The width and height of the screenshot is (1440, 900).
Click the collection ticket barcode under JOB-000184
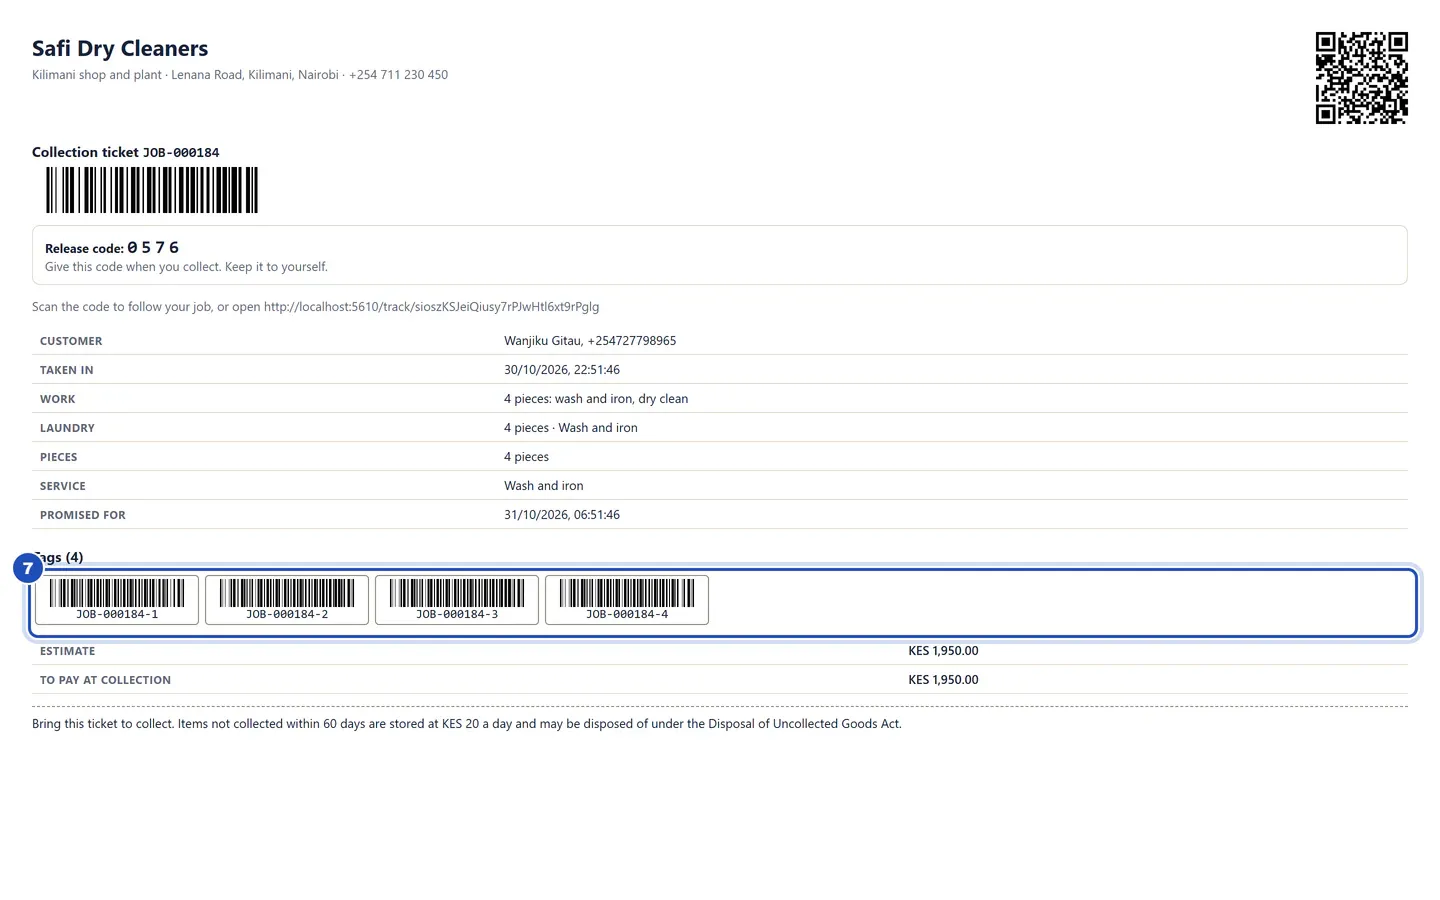(152, 190)
